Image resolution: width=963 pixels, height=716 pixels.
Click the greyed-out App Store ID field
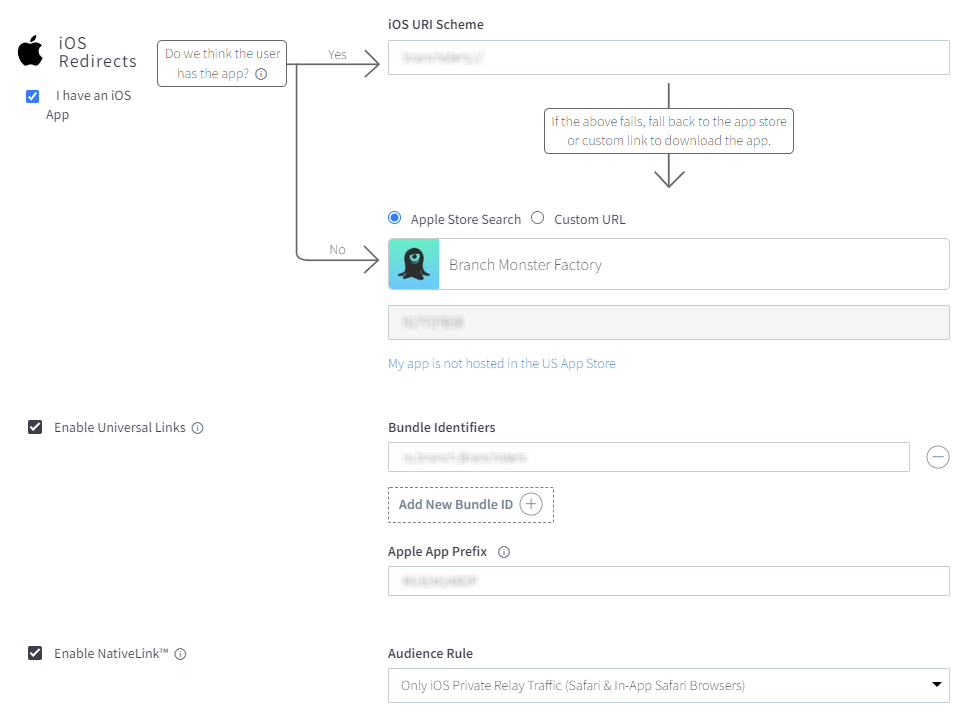pos(668,322)
